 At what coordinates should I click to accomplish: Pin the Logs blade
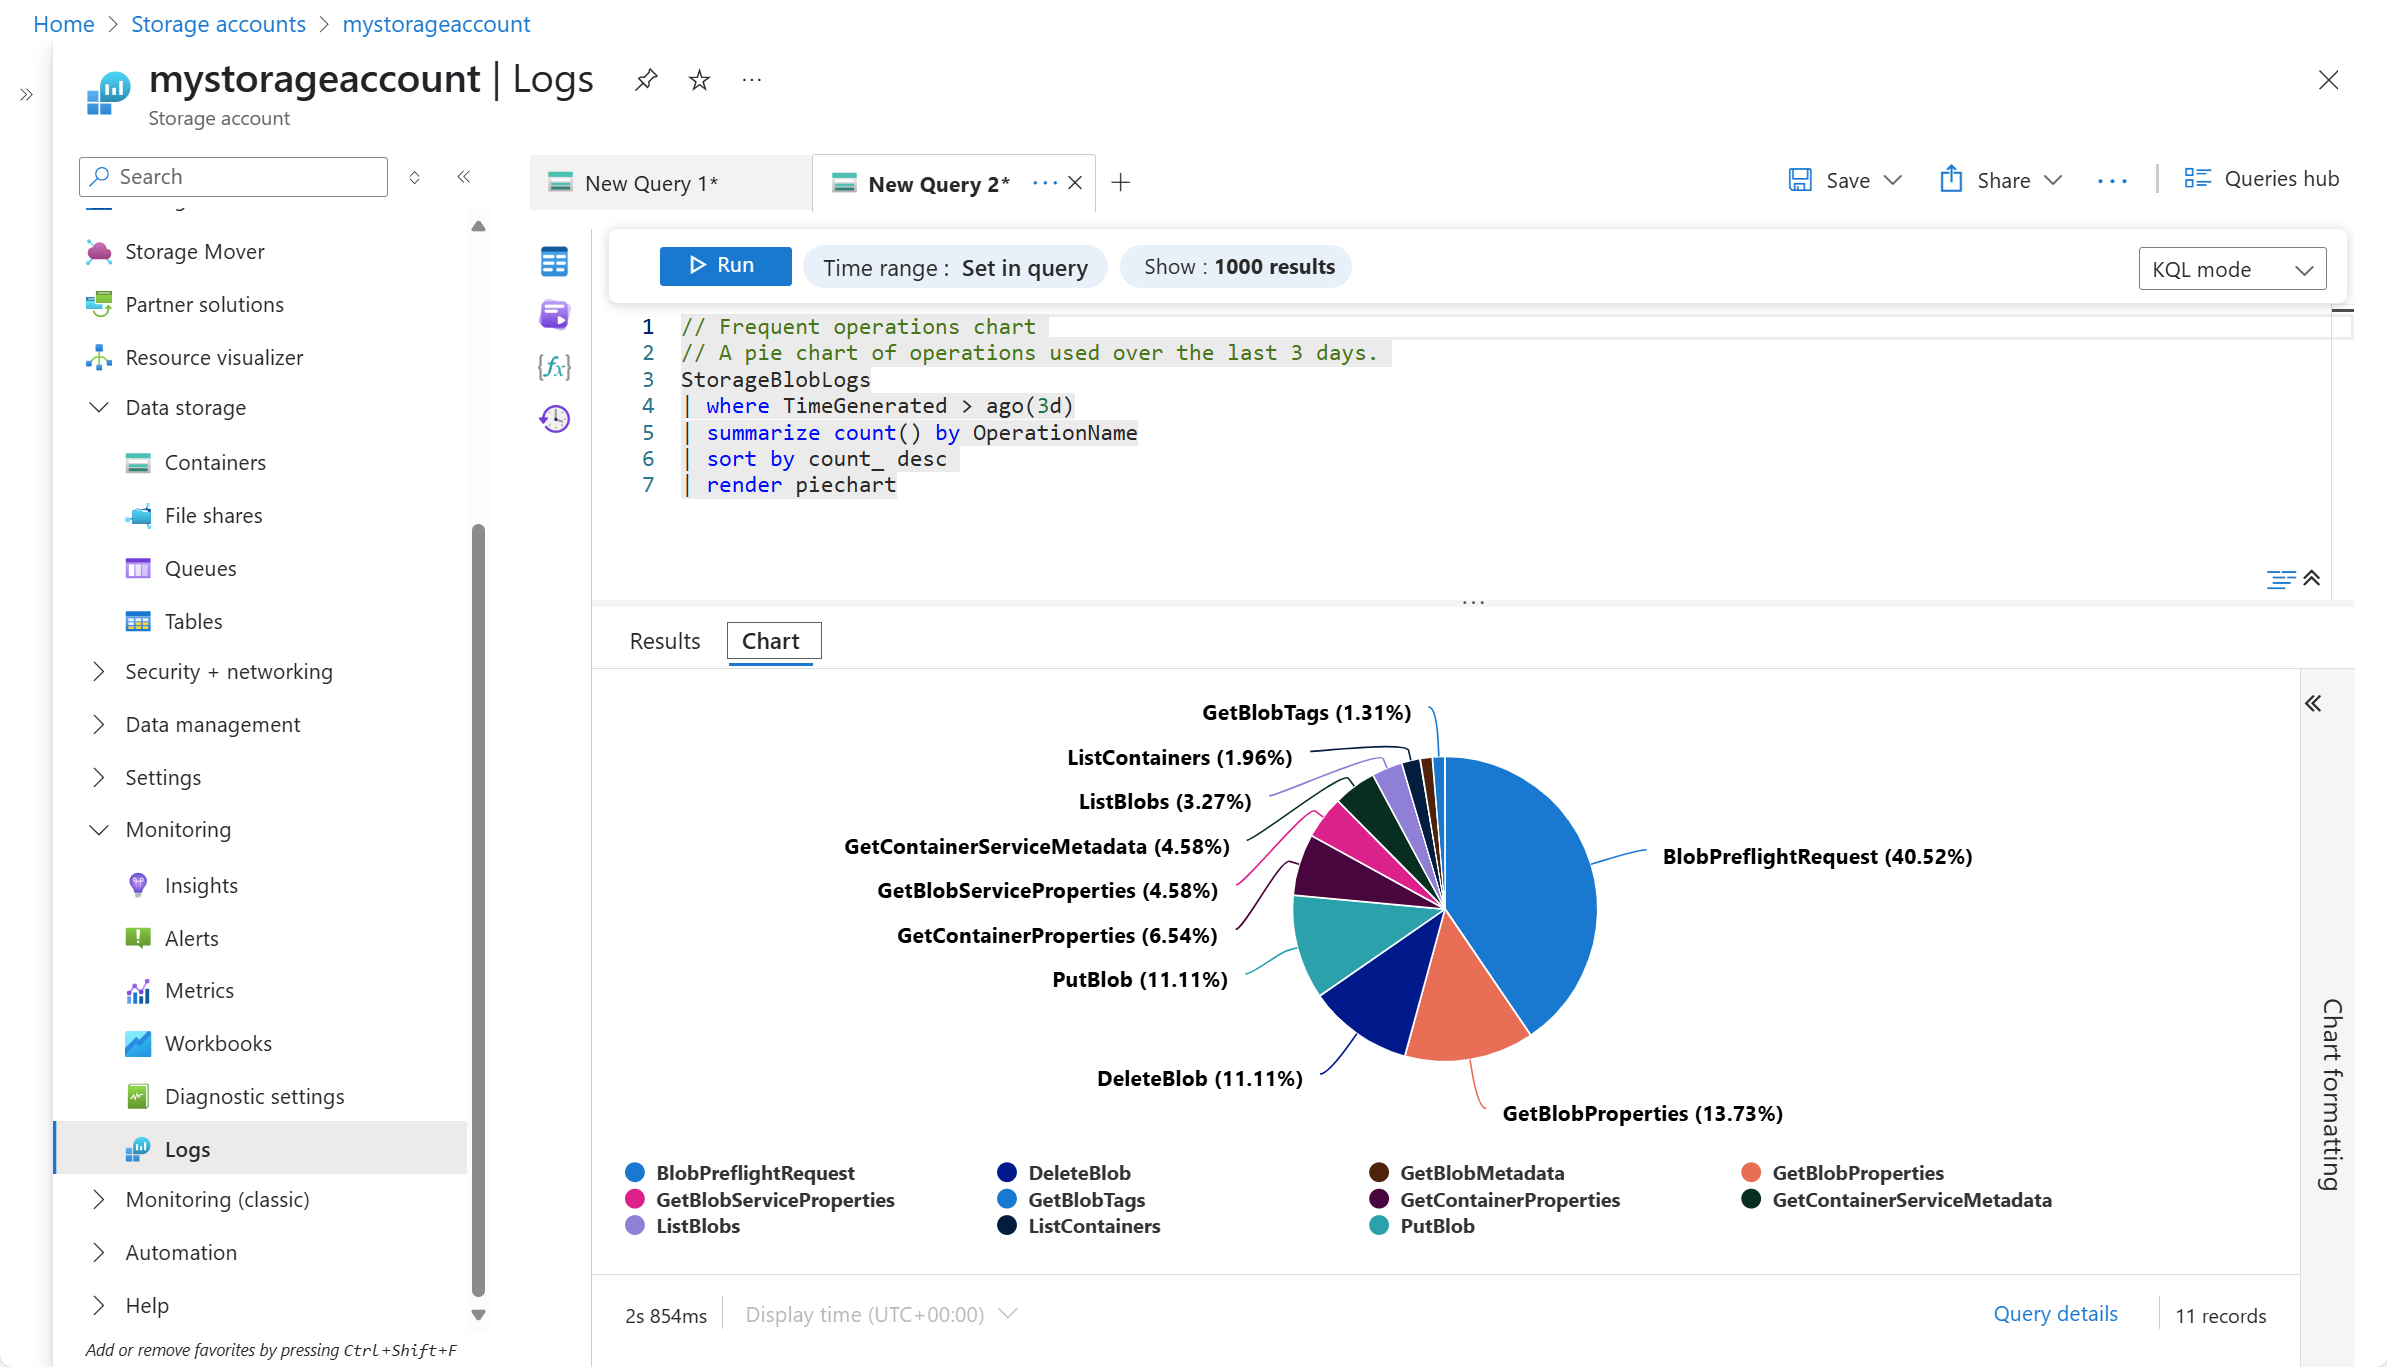[x=646, y=80]
